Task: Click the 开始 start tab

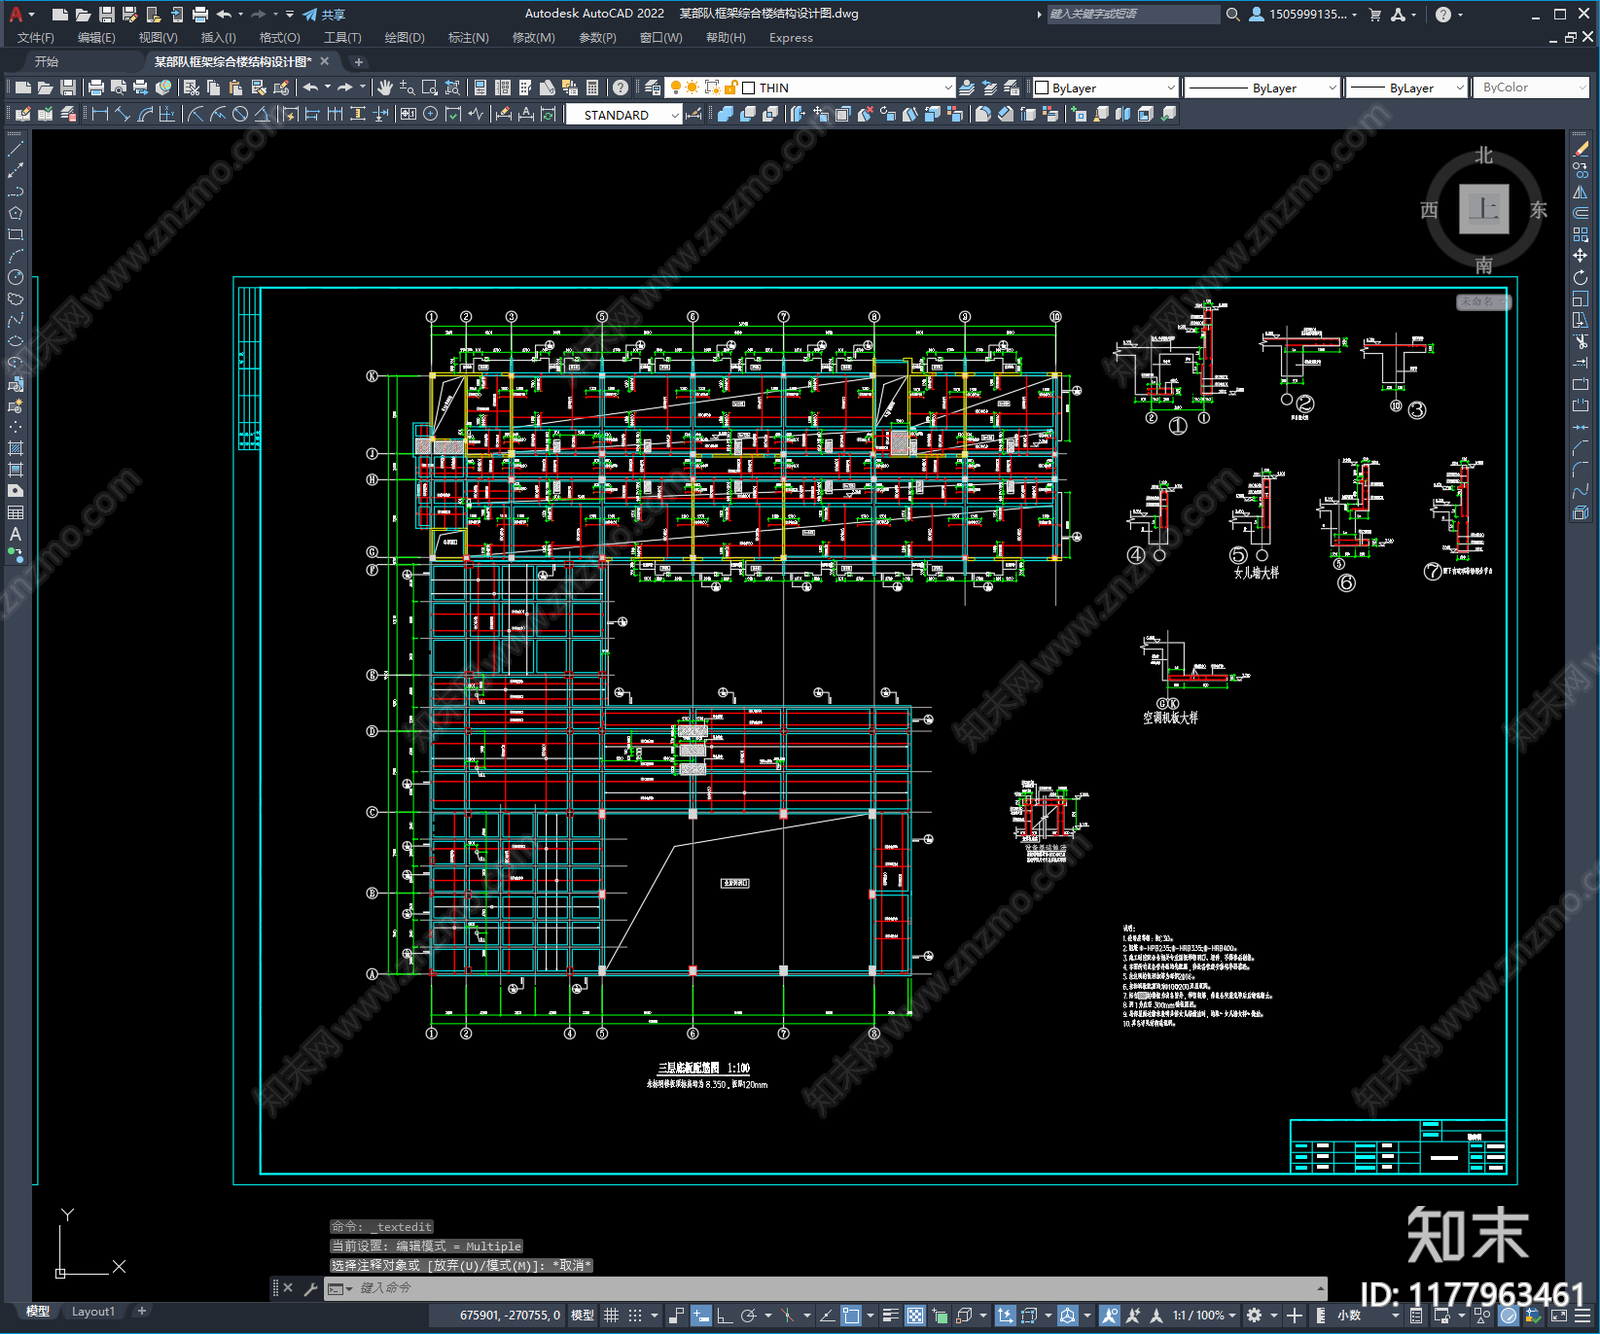Action: (x=46, y=62)
